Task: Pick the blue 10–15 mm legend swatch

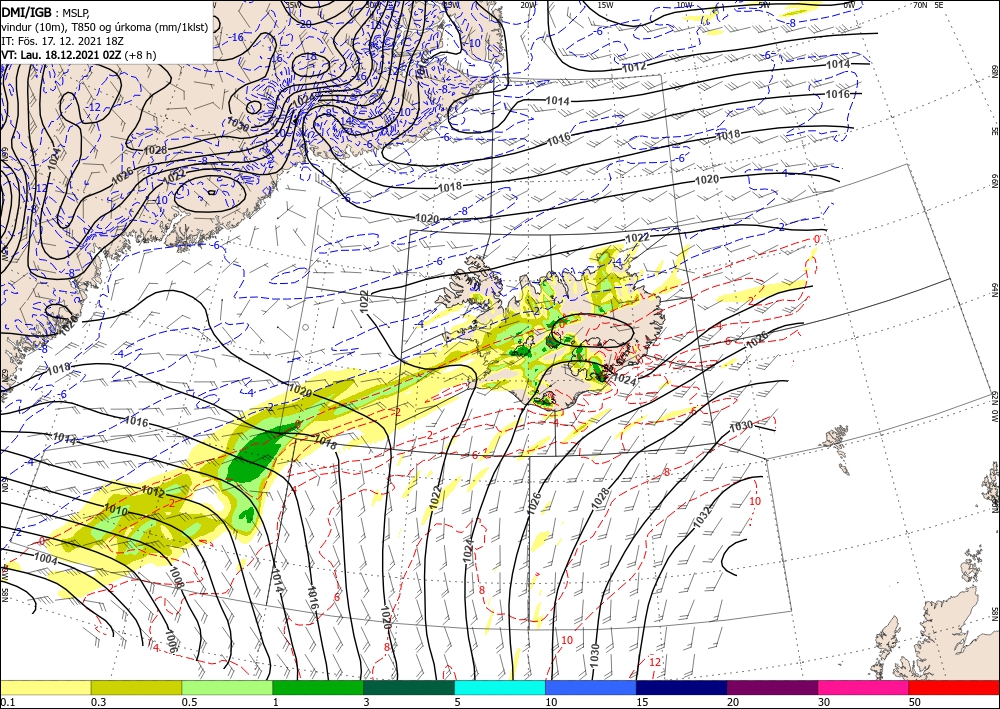Action: [591, 687]
